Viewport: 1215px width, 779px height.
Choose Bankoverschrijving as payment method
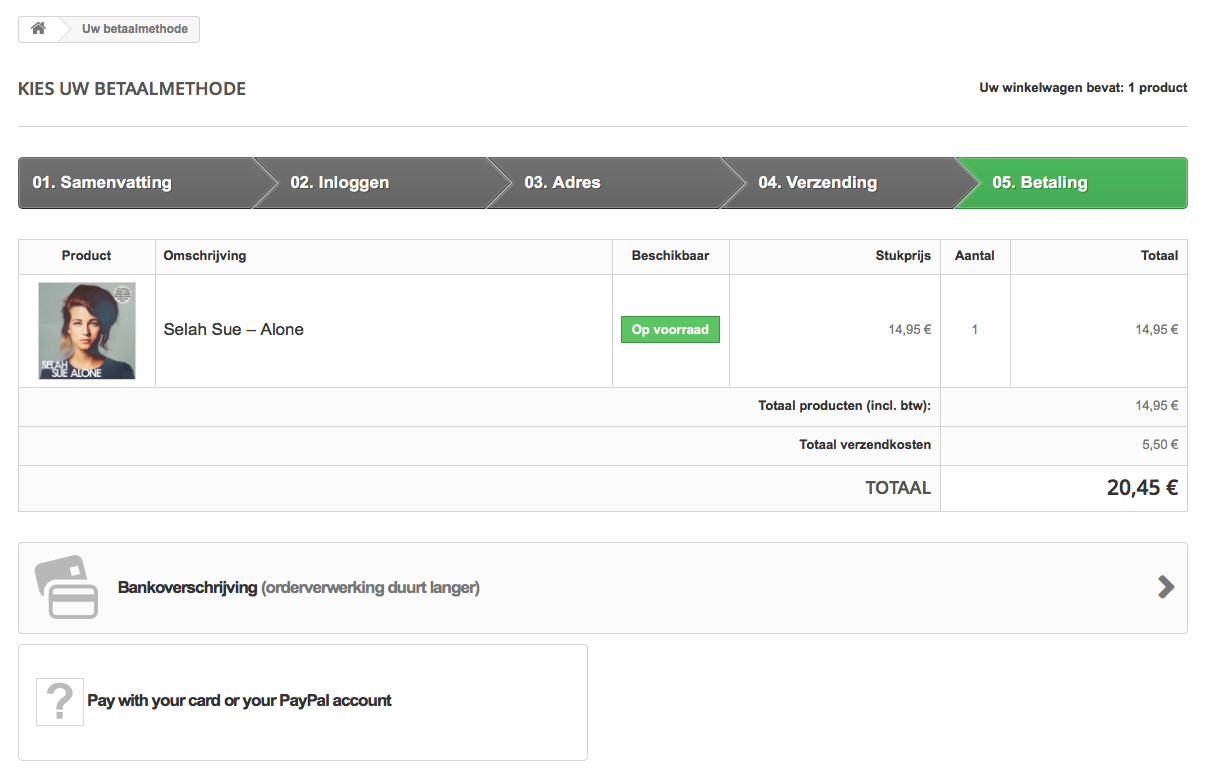tap(298, 588)
